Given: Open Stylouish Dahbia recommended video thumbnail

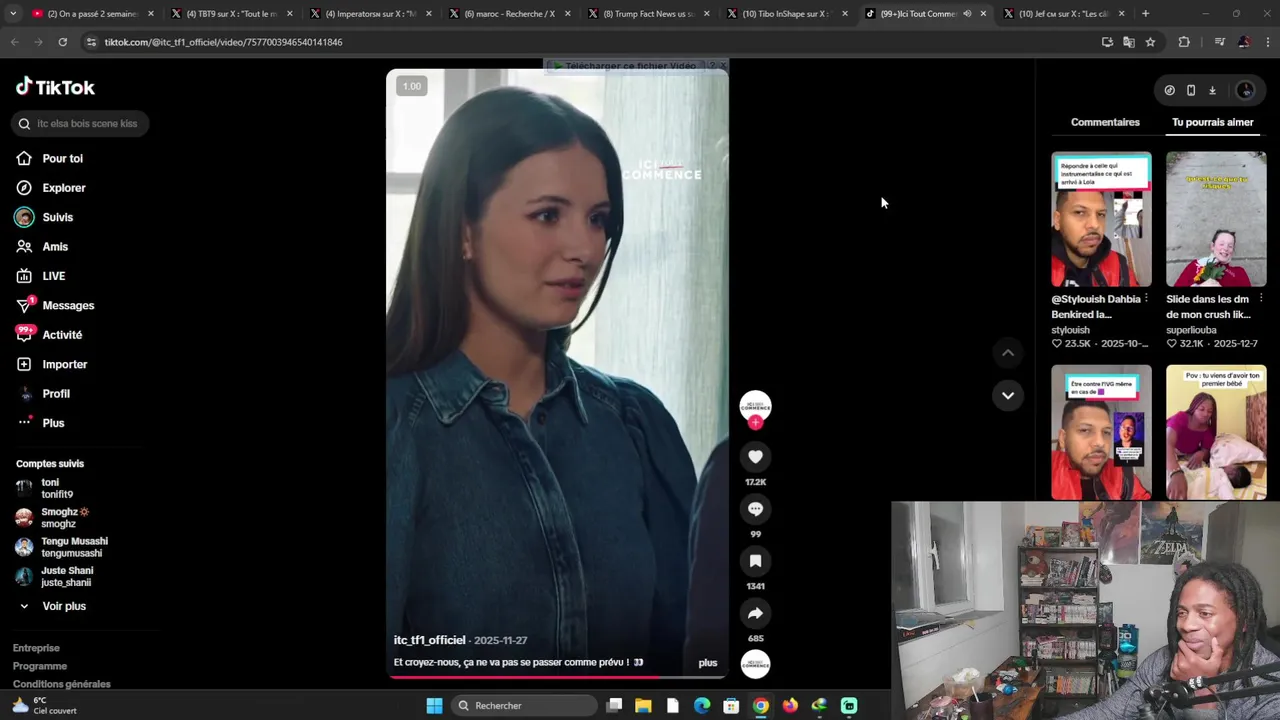Looking at the screenshot, I should tap(1101, 219).
